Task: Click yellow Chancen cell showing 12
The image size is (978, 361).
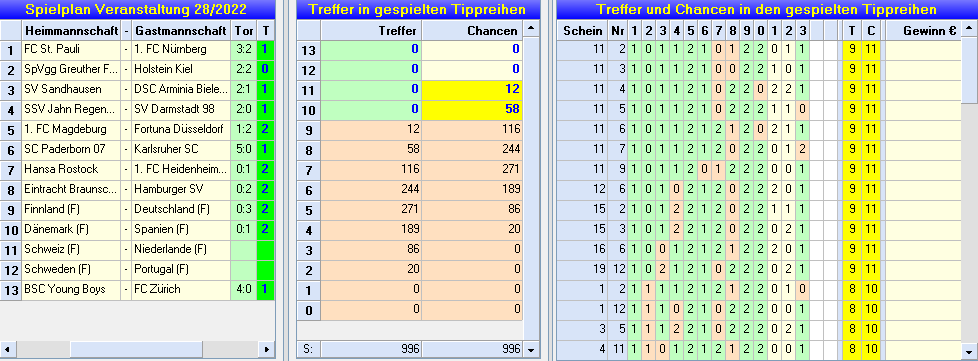Action: tap(472, 90)
